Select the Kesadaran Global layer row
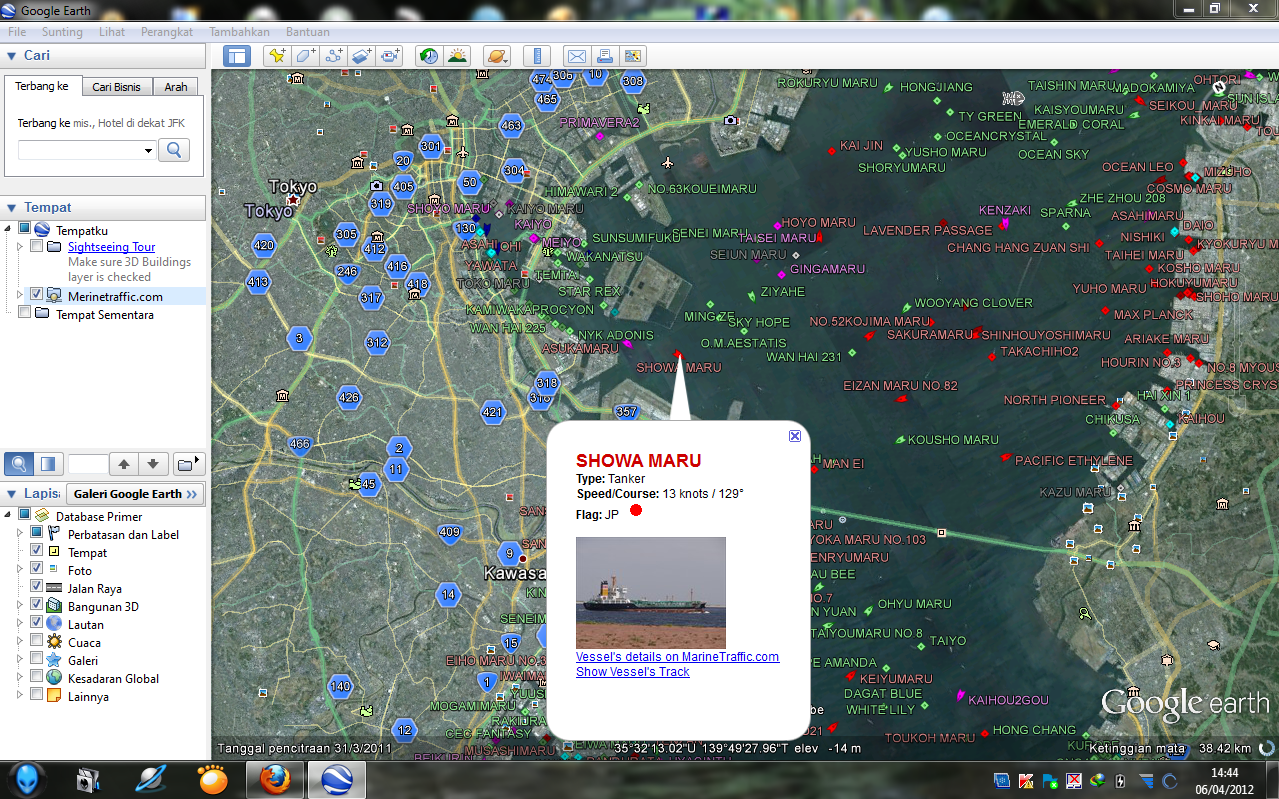Image resolution: width=1279 pixels, height=799 pixels. 113,678
